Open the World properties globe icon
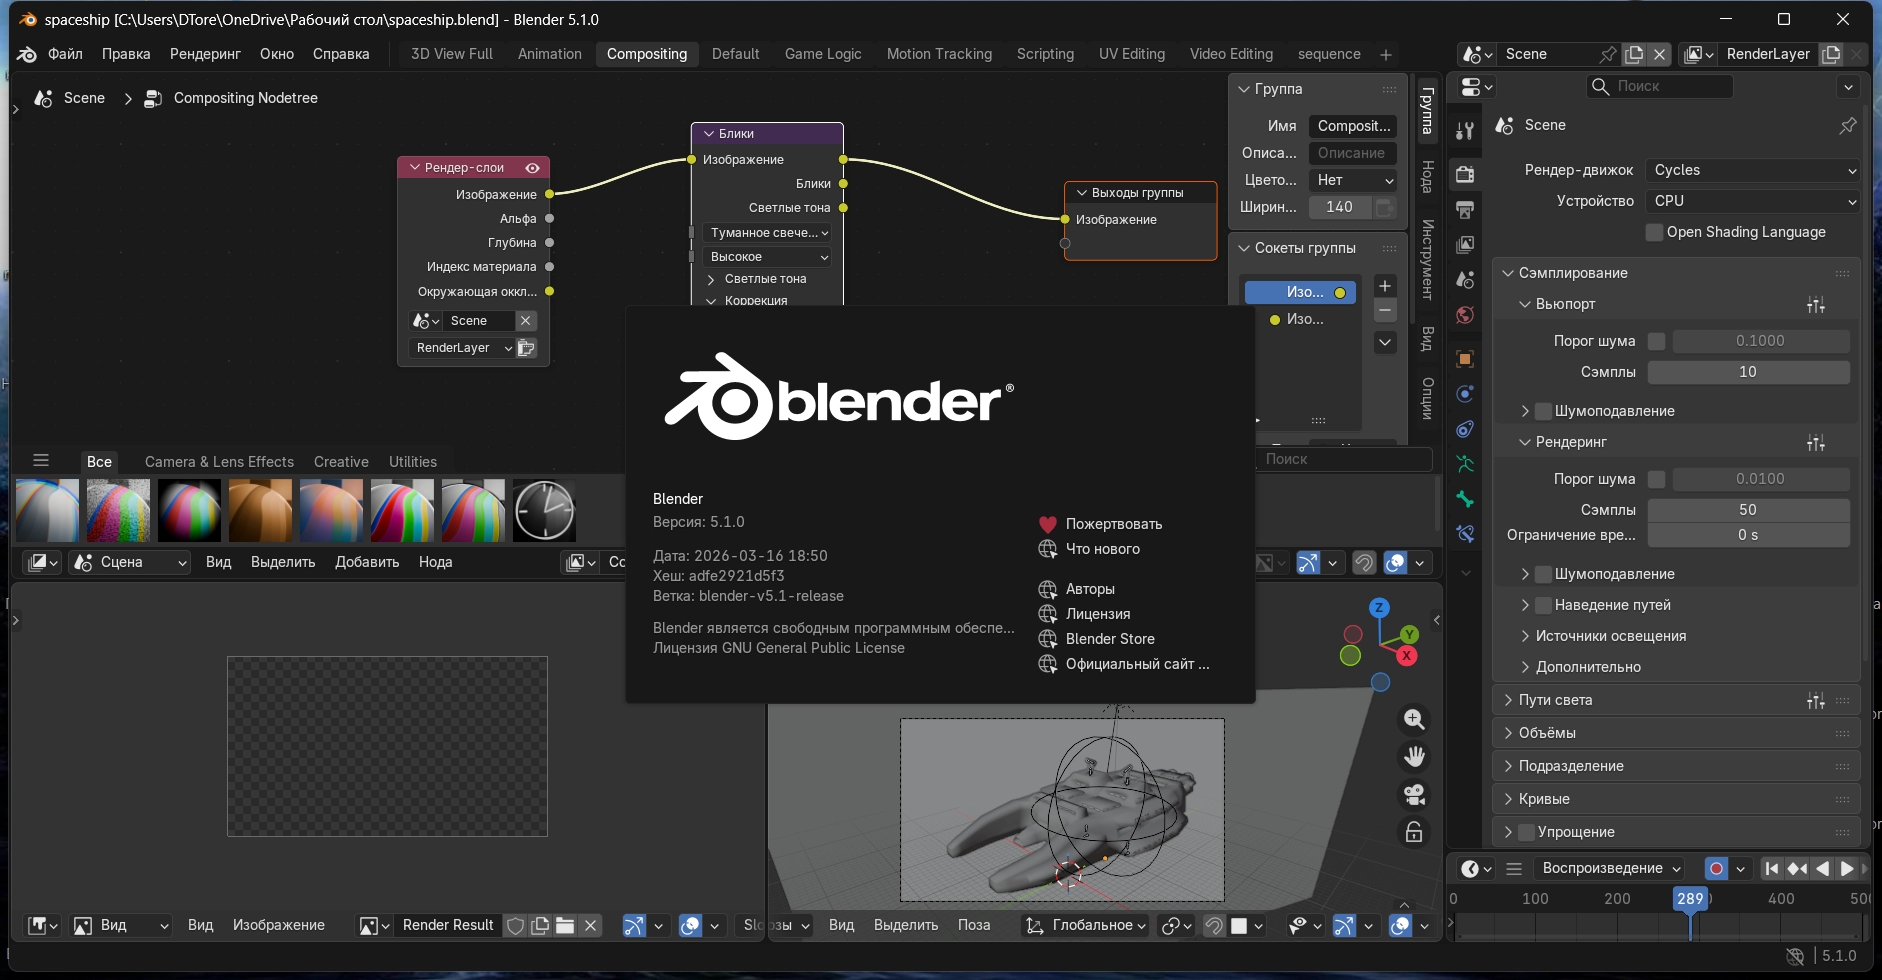Image resolution: width=1882 pixels, height=980 pixels. pyautogui.click(x=1465, y=315)
